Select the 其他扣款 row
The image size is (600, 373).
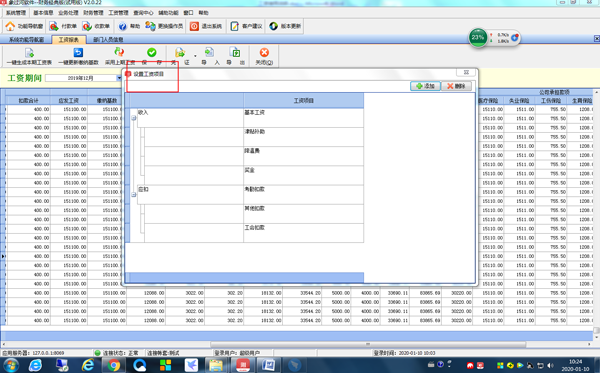tap(303, 214)
